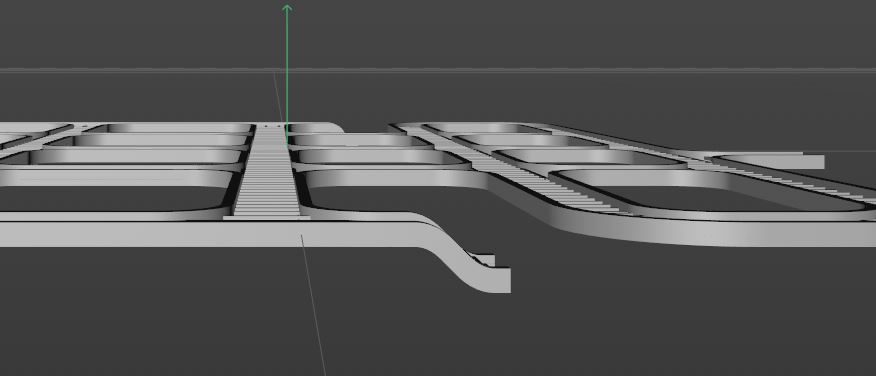
Task: Select small stepped piece behind curved tail
Action: coord(482,260)
